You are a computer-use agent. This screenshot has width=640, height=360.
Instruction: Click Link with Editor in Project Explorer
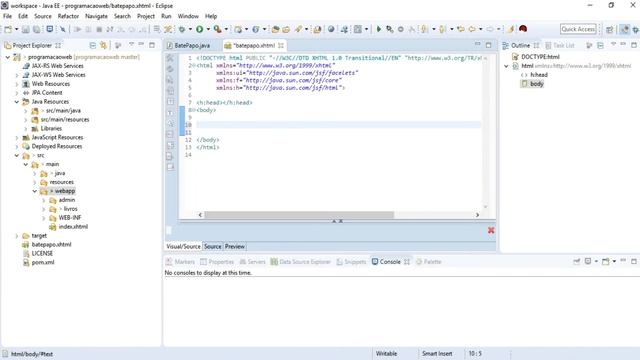(103, 45)
